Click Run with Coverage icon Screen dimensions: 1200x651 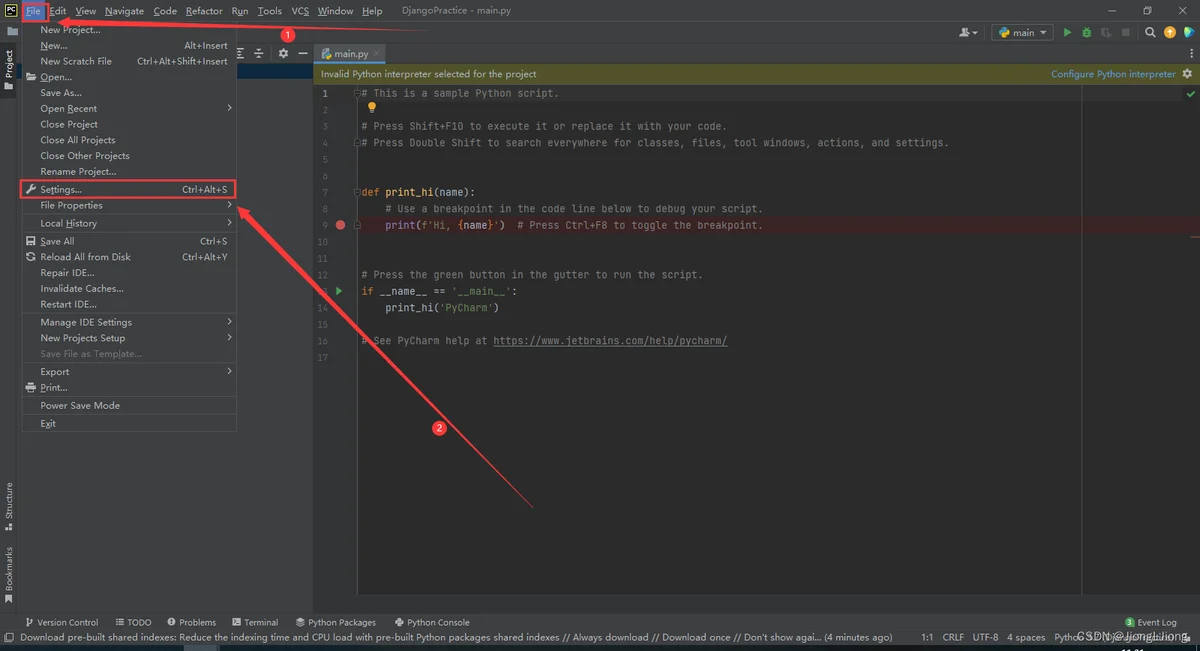pos(1105,33)
